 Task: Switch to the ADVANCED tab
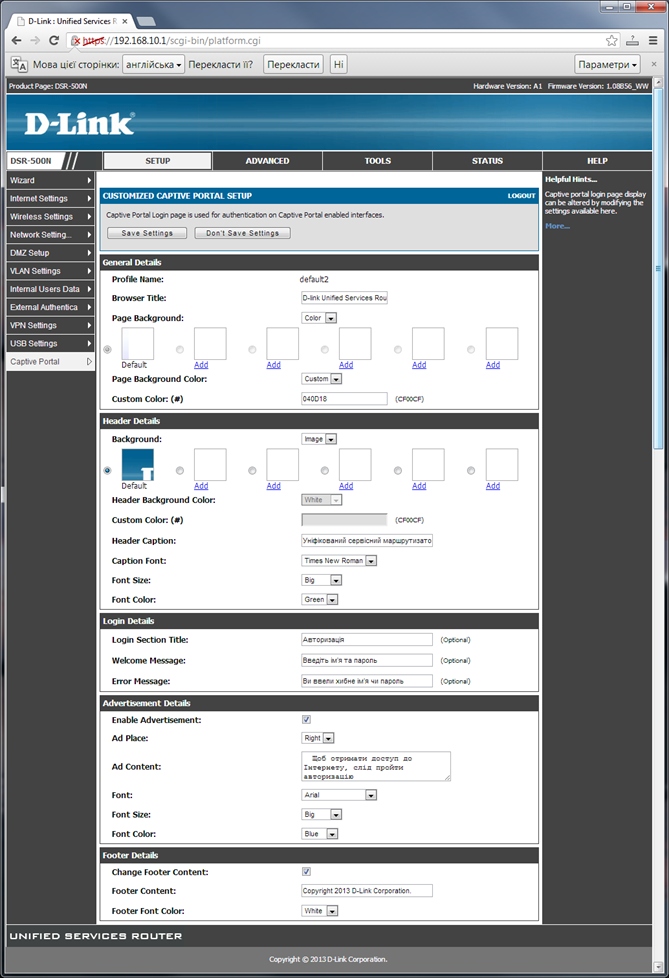pyautogui.click(x=267, y=161)
